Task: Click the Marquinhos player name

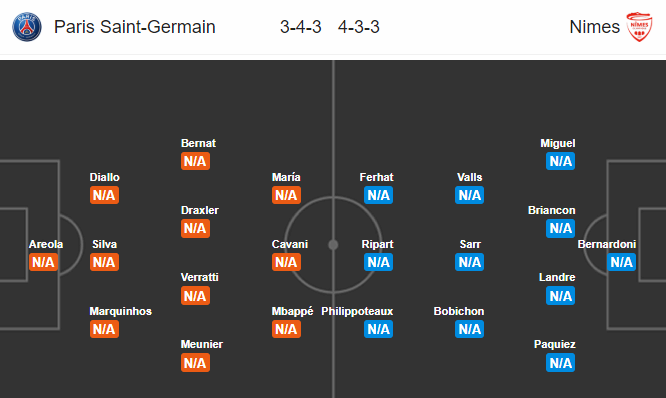Action: pos(121,311)
